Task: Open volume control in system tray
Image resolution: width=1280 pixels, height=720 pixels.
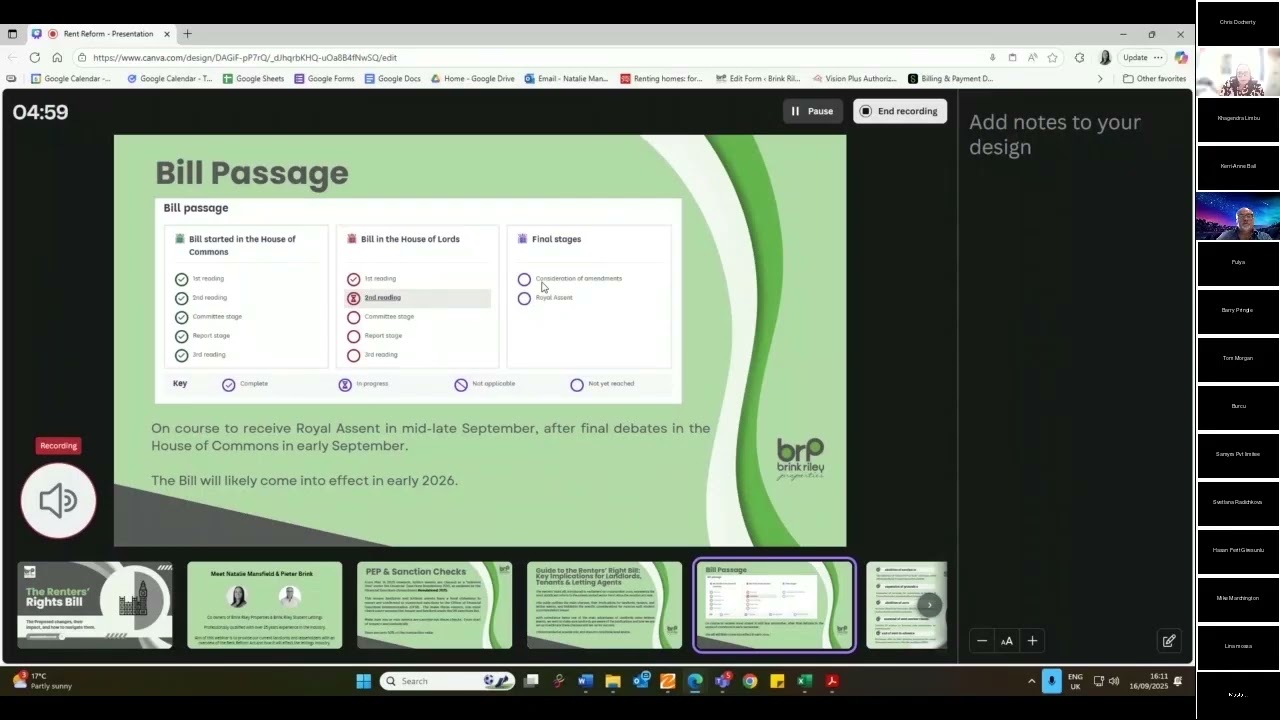Action: click(1114, 681)
